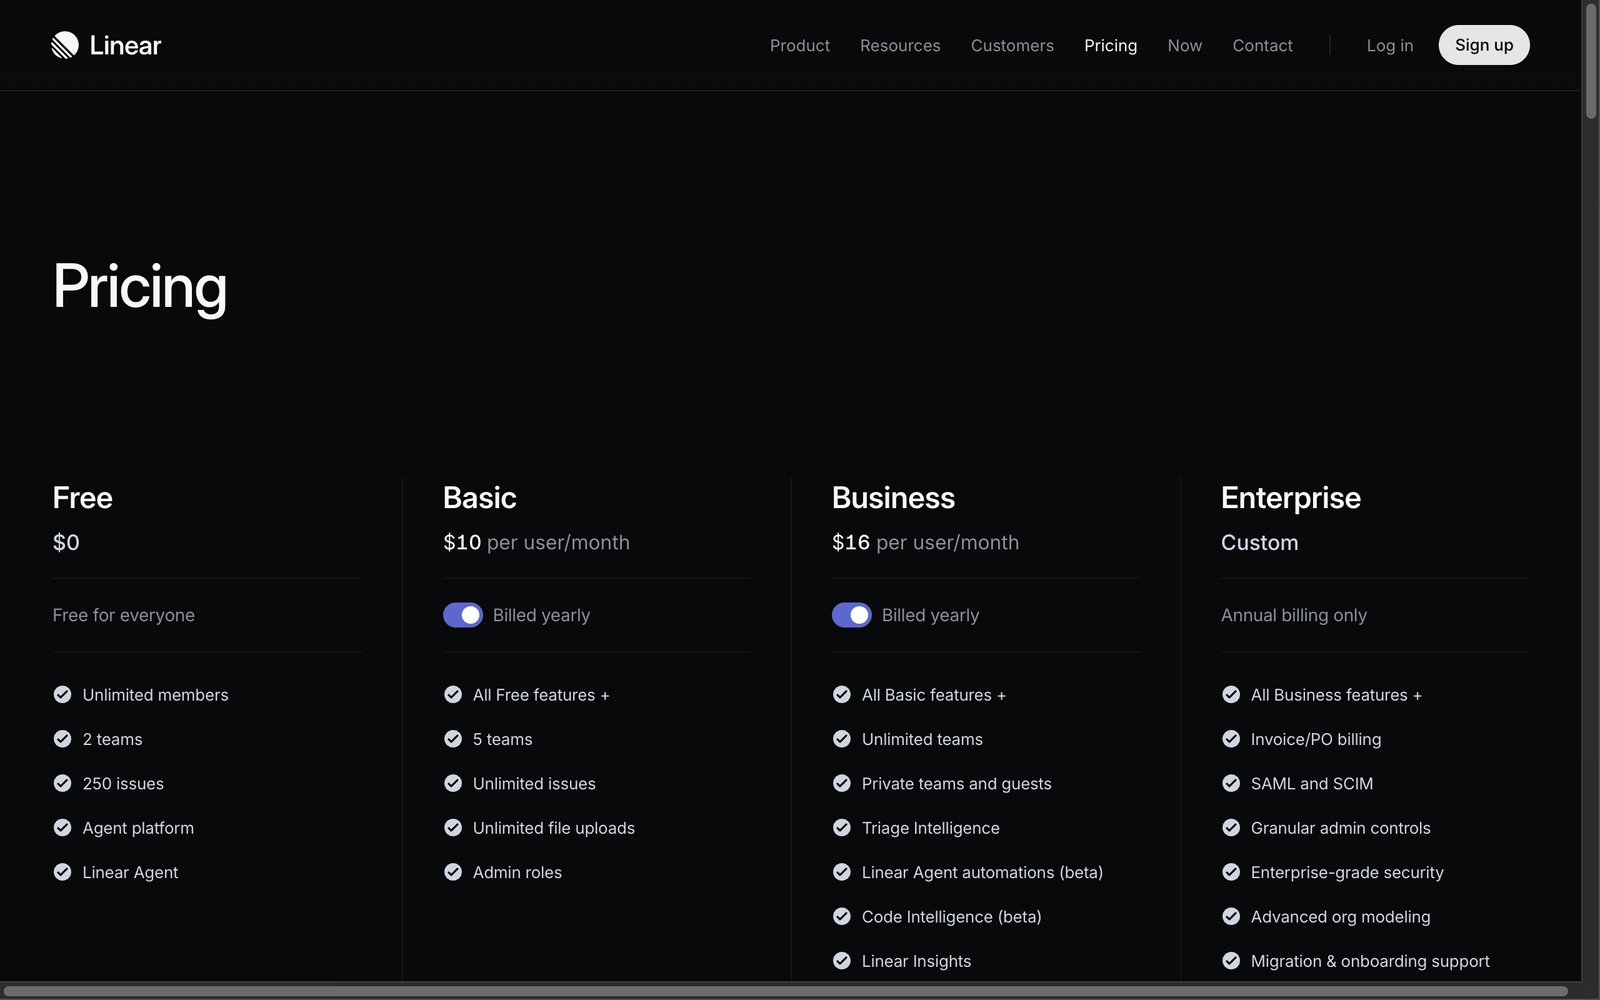The width and height of the screenshot is (1600, 1000).
Task: Click the checkmark icon beside Admin roles
Action: [x=453, y=872]
